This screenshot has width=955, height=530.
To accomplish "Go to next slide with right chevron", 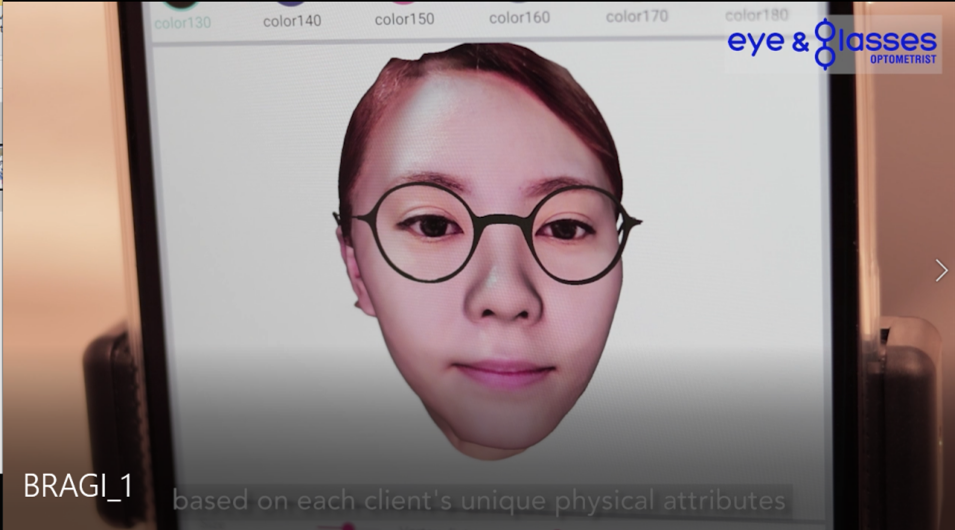I will pyautogui.click(x=940, y=270).
